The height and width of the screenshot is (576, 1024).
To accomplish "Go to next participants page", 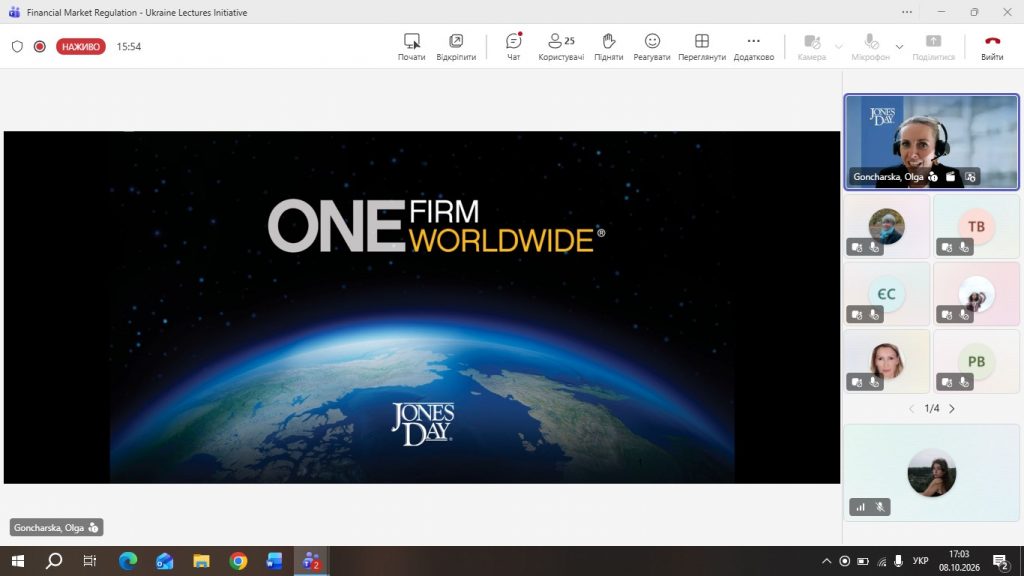I will (952, 409).
